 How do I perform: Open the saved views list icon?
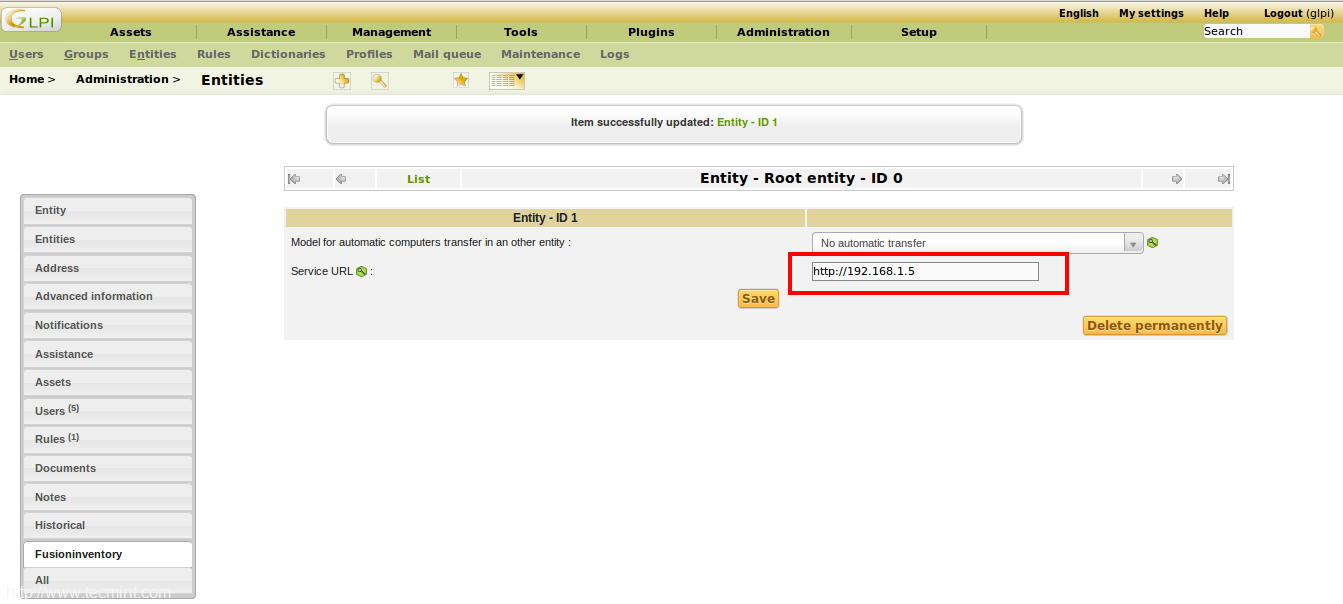pos(507,81)
